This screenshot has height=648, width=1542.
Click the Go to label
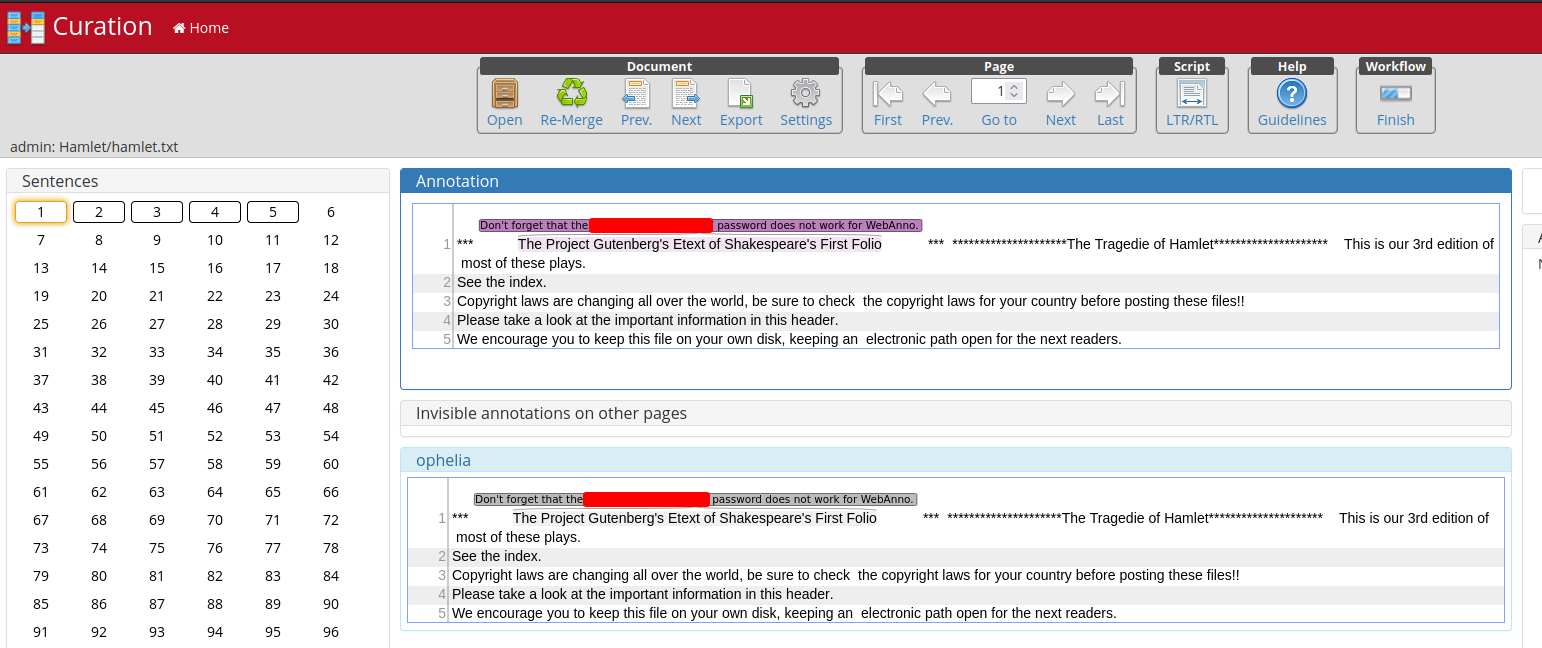pos(999,120)
